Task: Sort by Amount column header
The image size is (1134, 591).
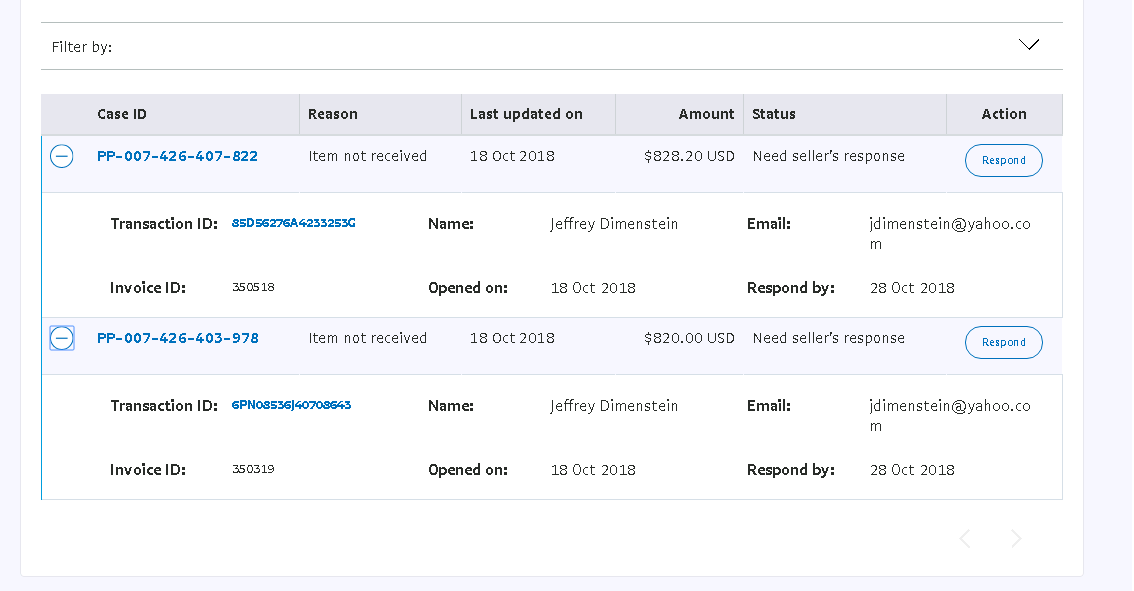Action: click(x=706, y=114)
